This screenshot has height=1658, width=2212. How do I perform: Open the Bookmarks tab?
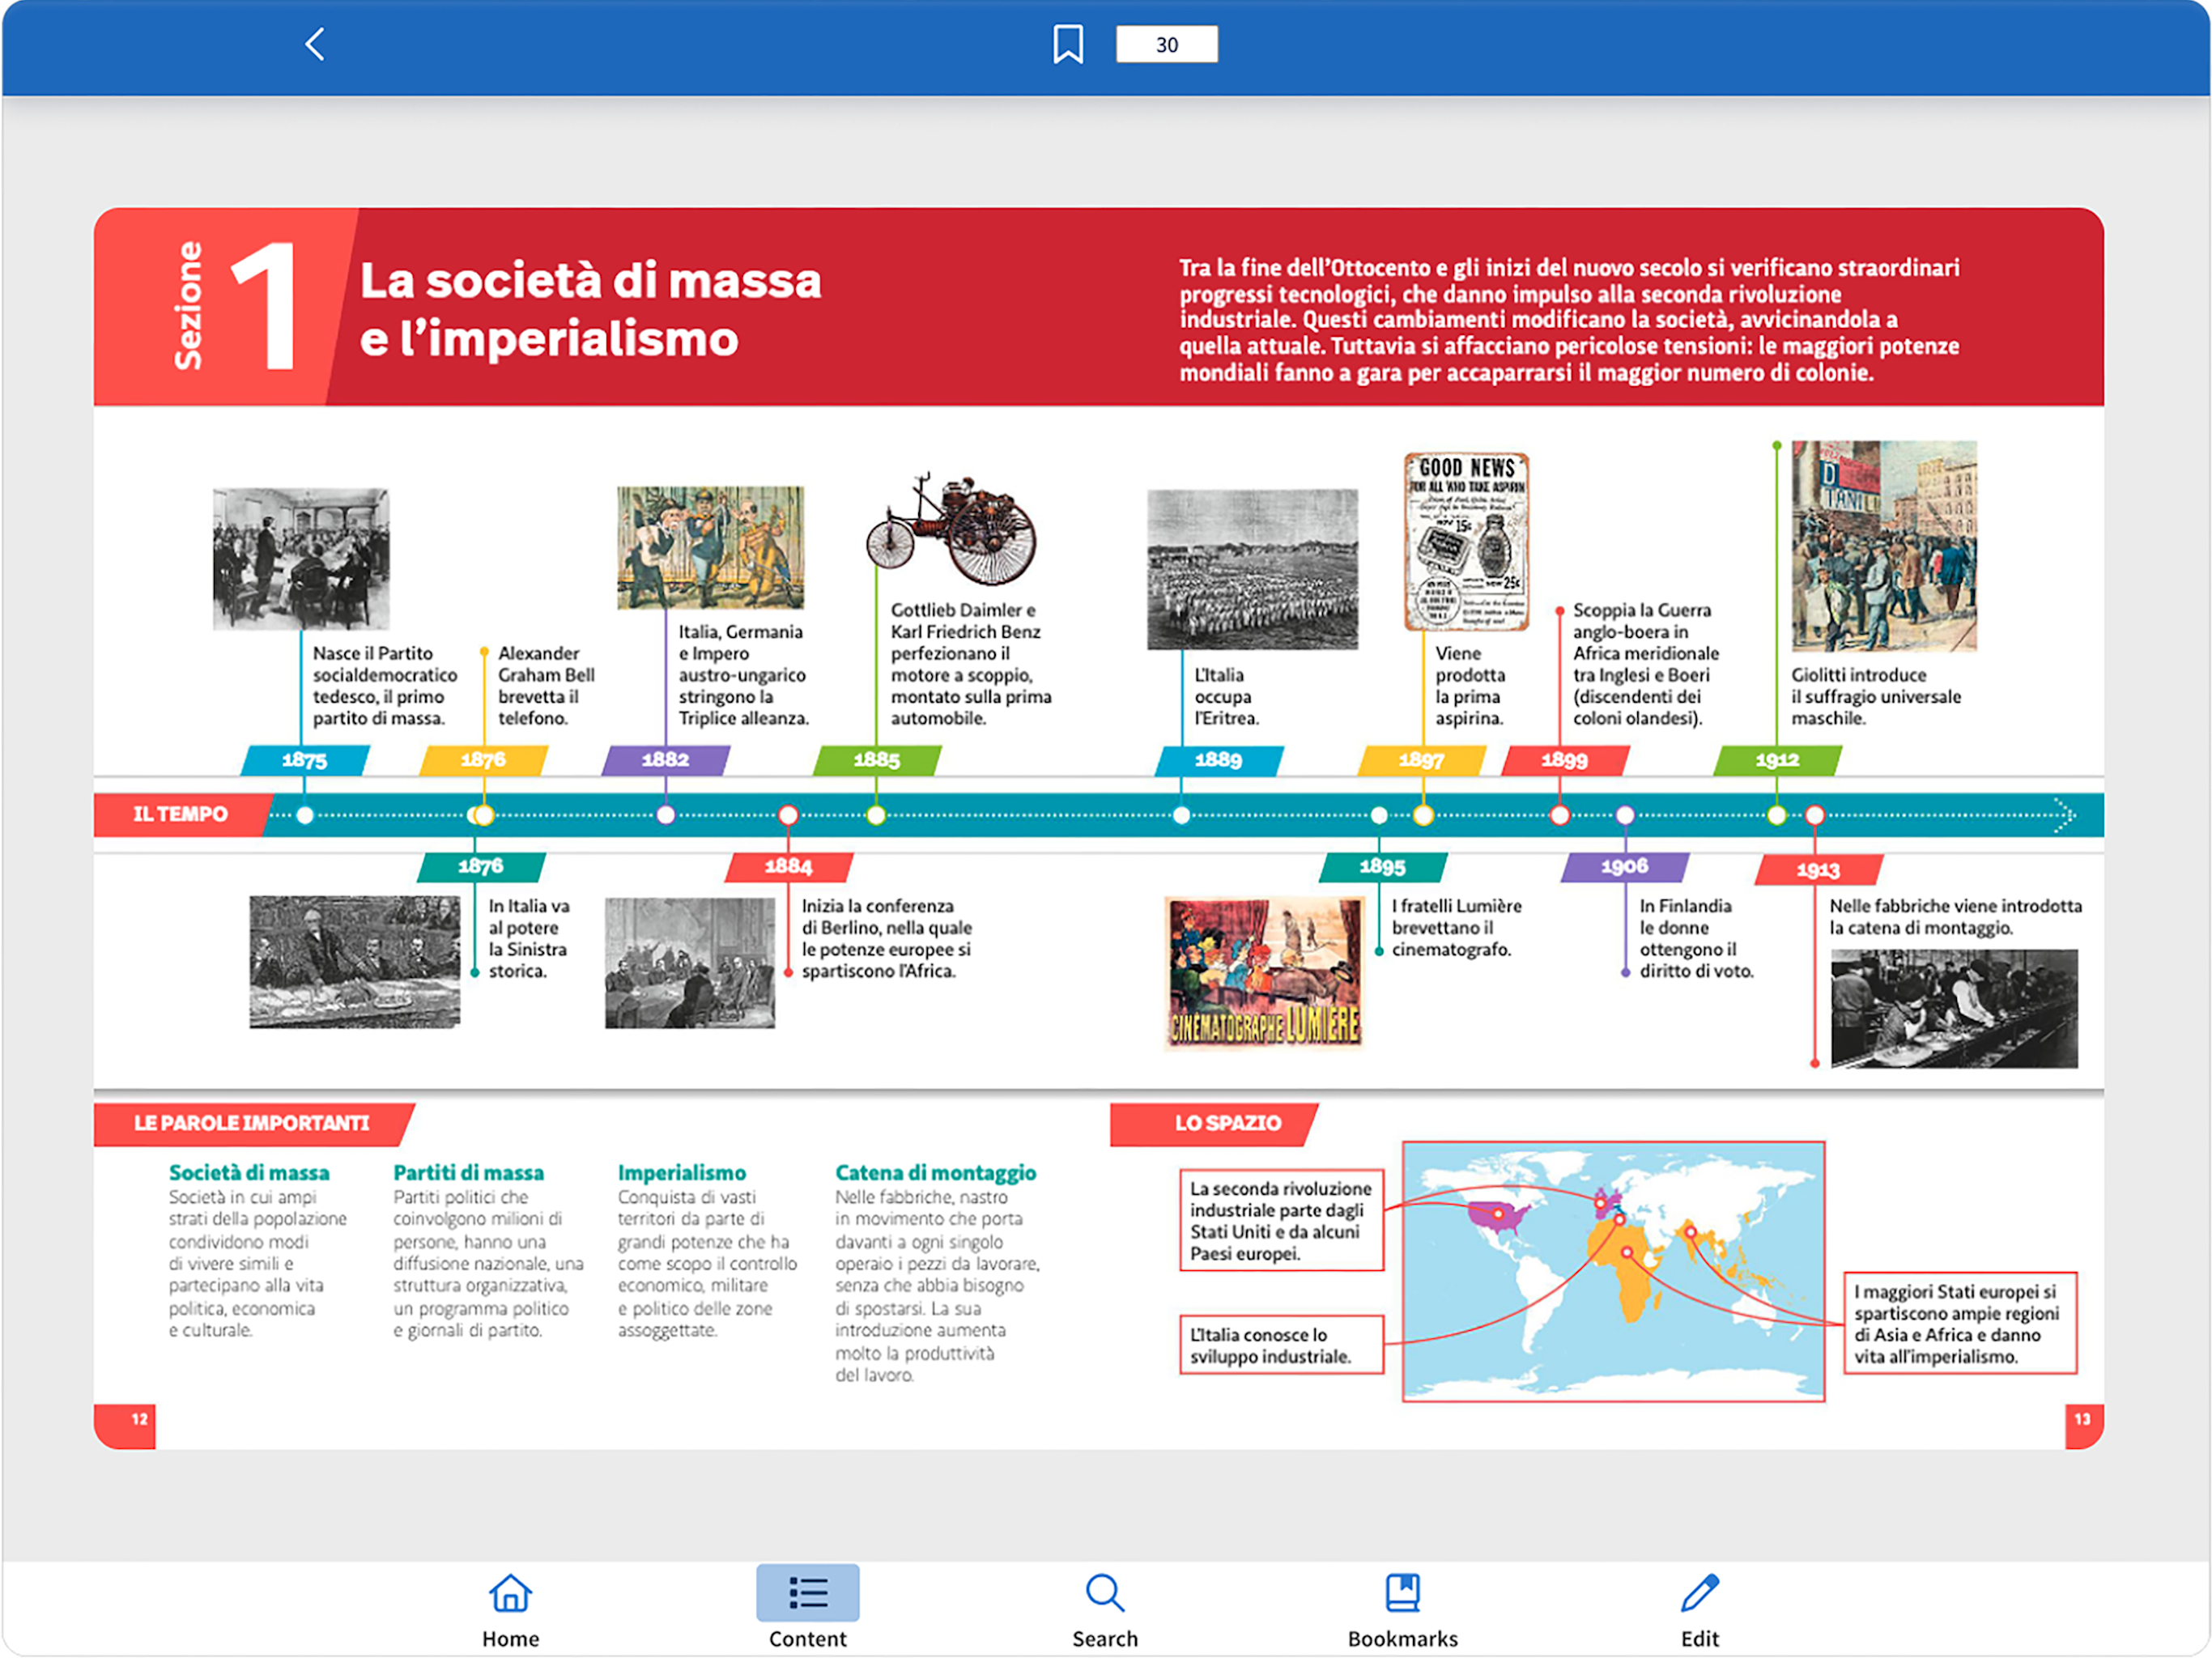click(x=1402, y=1610)
